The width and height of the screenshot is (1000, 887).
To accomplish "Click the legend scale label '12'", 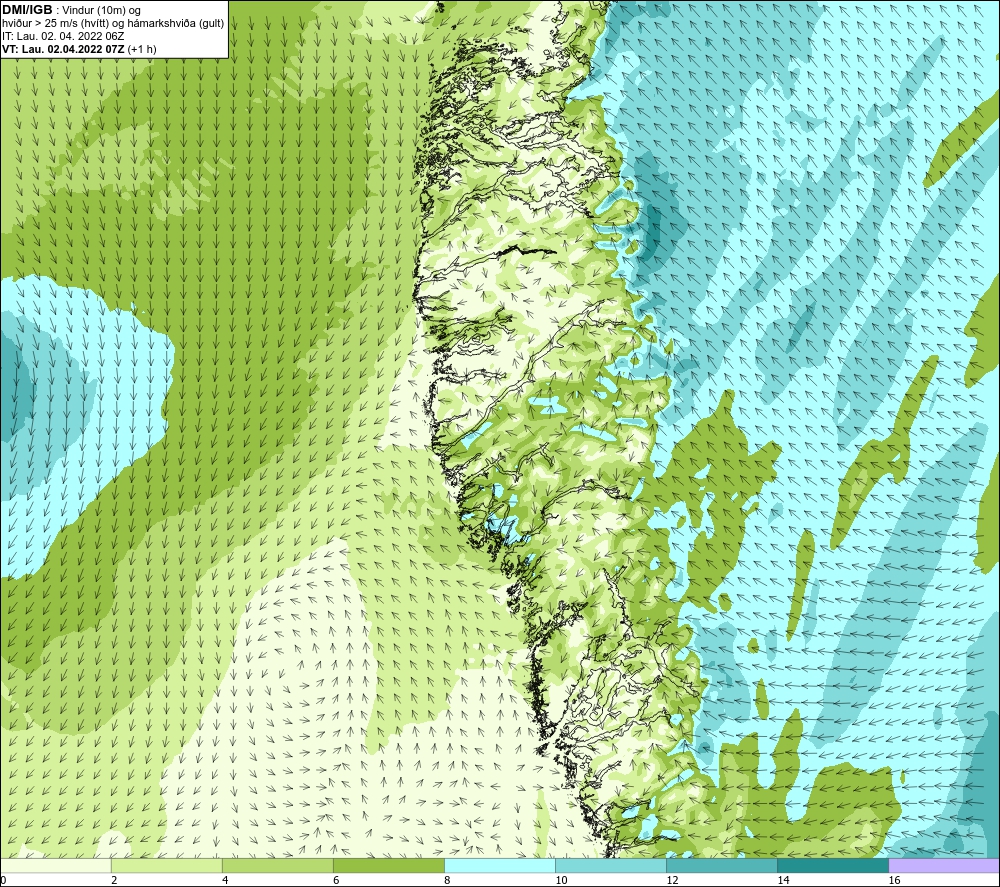I will click(672, 880).
